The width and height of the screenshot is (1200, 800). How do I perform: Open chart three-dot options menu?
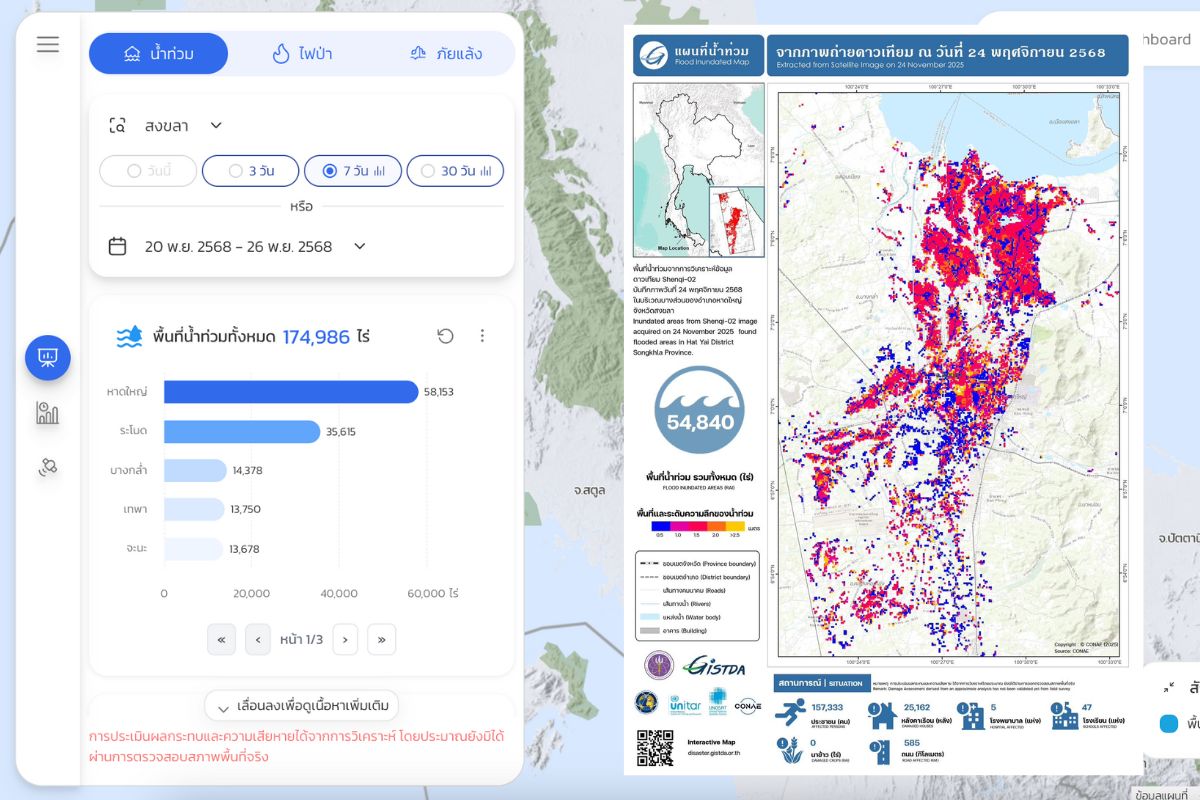[482, 336]
